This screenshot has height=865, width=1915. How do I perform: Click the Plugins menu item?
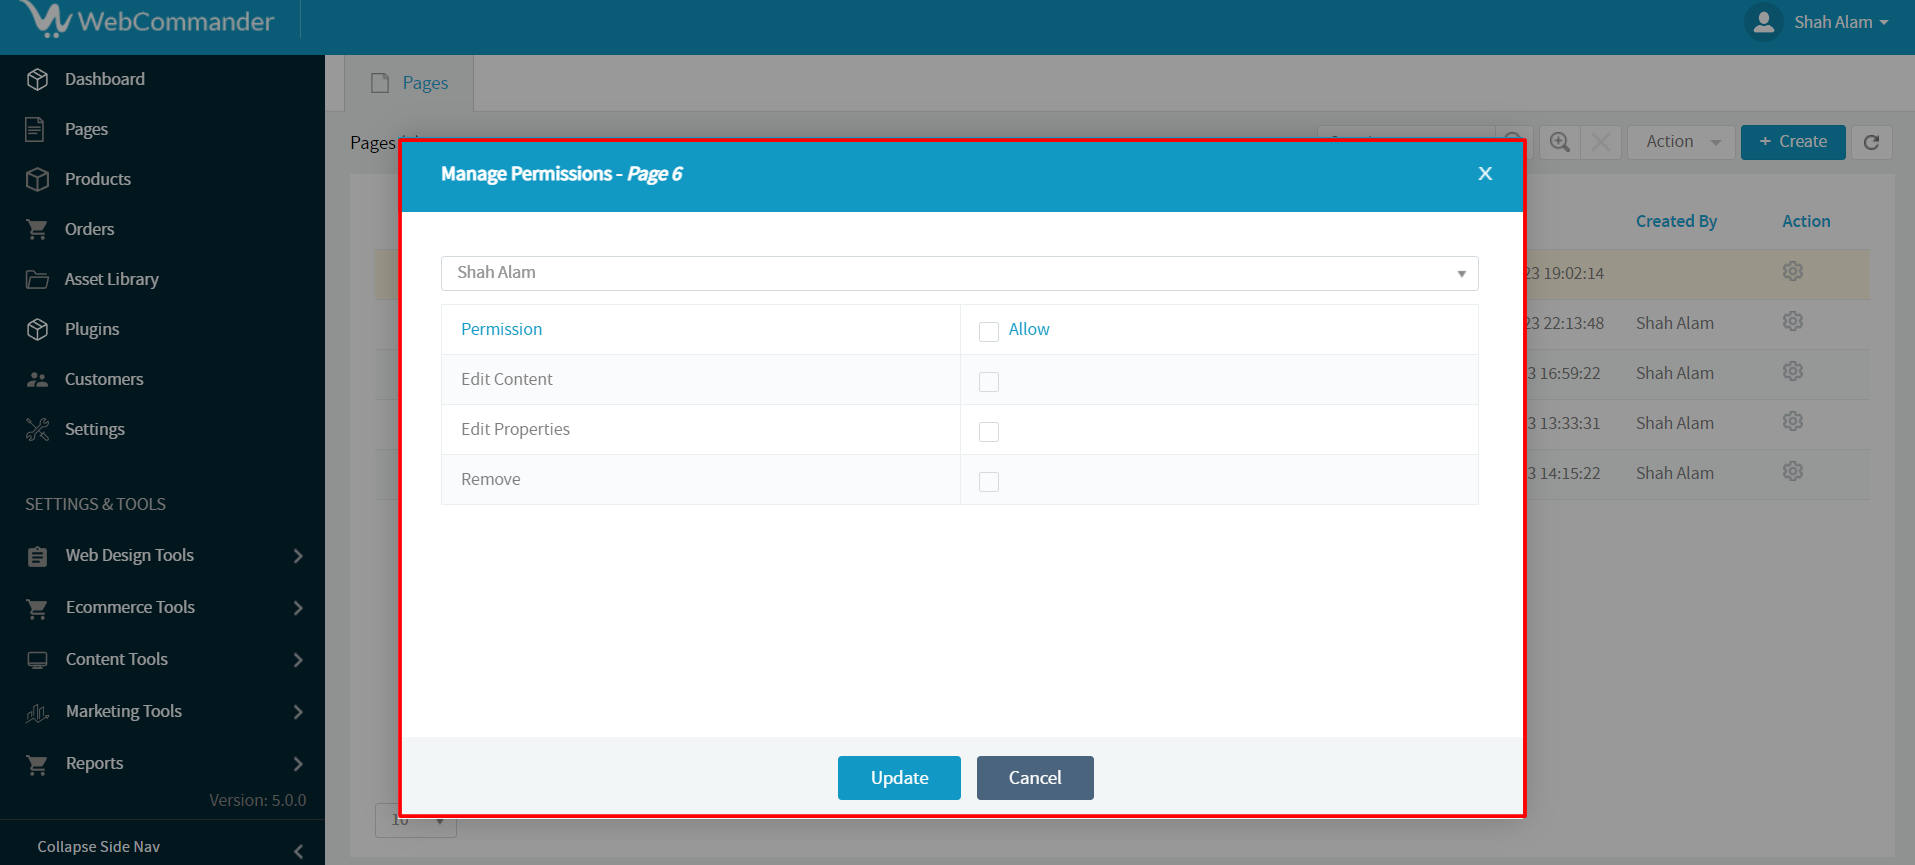(x=92, y=329)
